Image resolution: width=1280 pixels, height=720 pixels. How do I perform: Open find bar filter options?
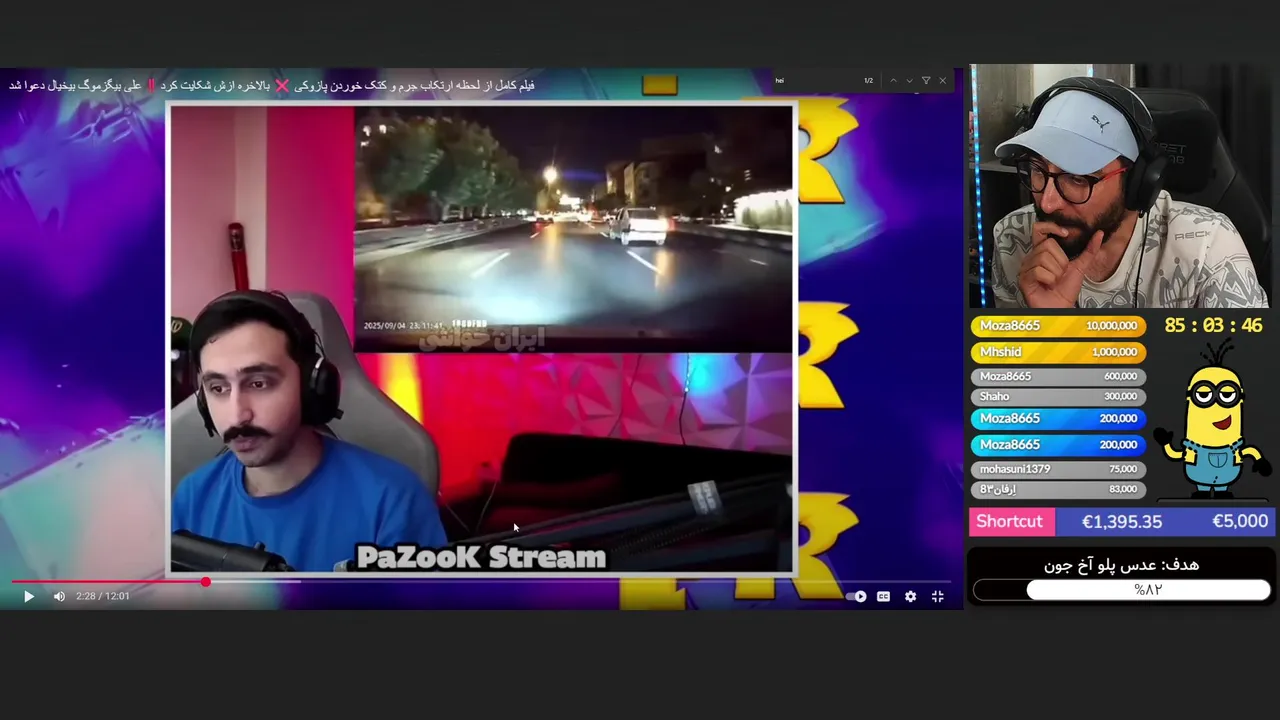pos(926,80)
